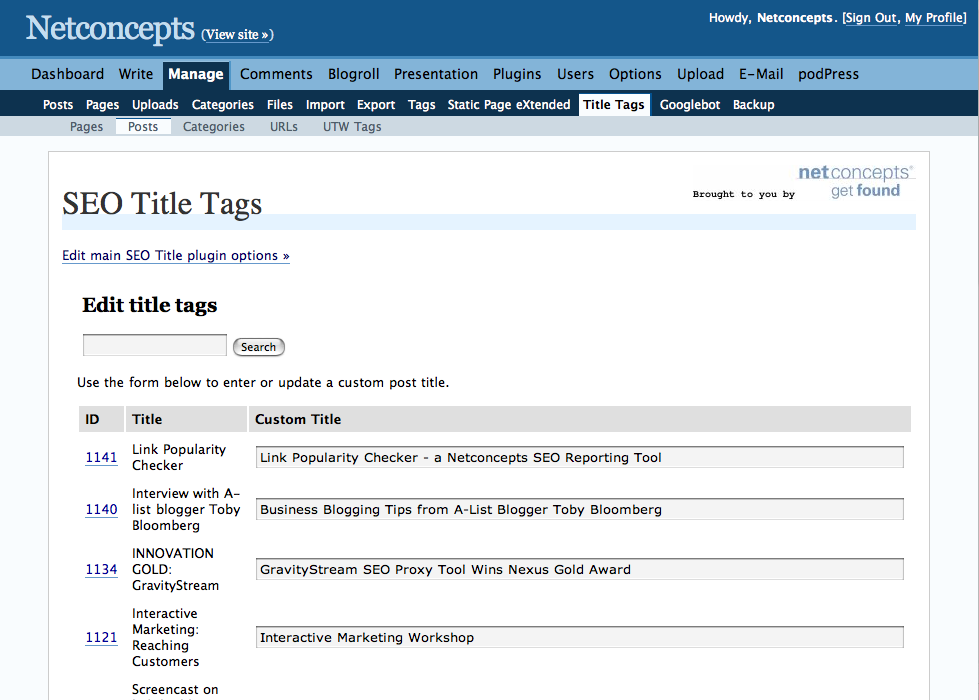This screenshot has width=979, height=700.
Task: Click the Netconcepts site title
Action: (110, 29)
